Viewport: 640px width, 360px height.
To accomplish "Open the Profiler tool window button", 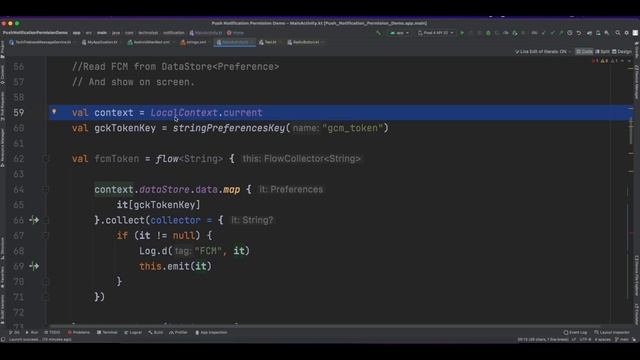I will pos(178,332).
